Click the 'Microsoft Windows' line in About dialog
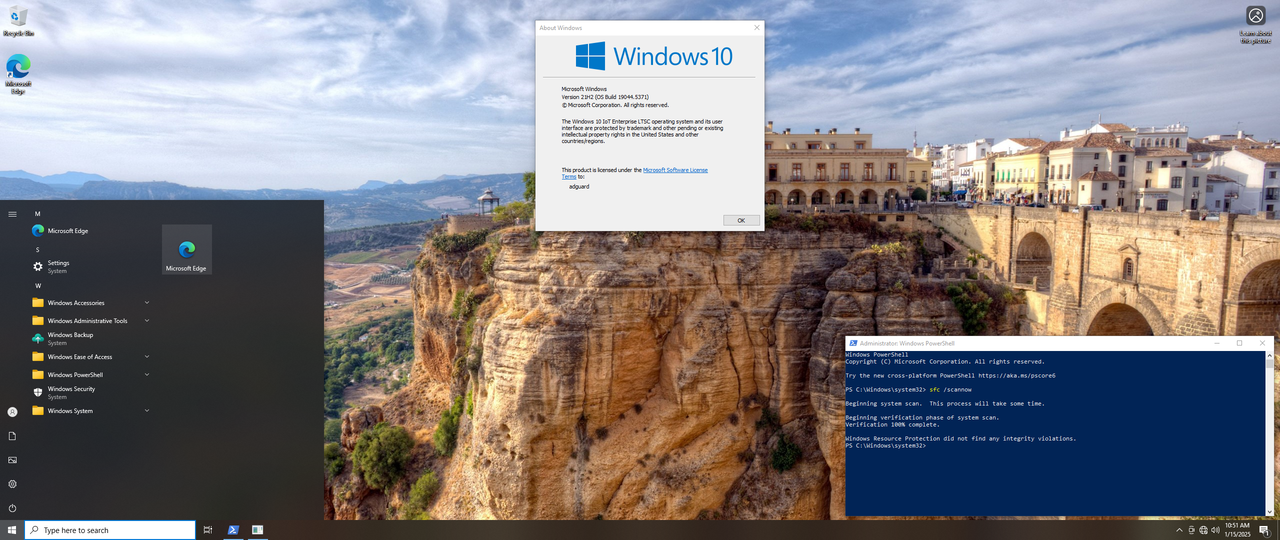 [x=584, y=89]
